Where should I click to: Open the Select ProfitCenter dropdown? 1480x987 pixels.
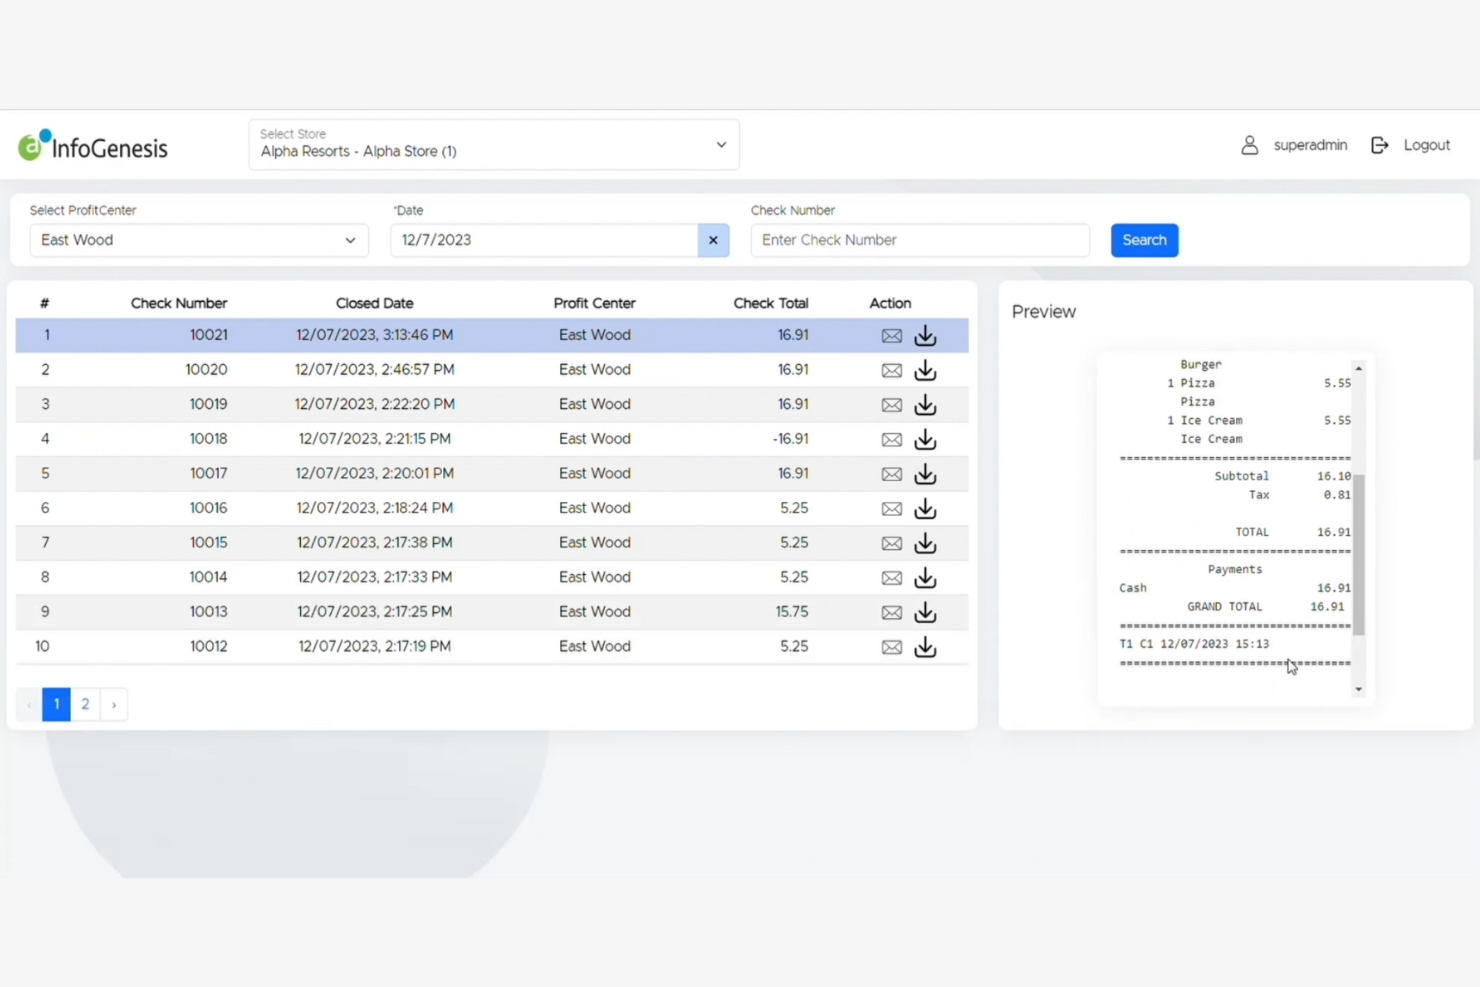pyautogui.click(x=198, y=240)
